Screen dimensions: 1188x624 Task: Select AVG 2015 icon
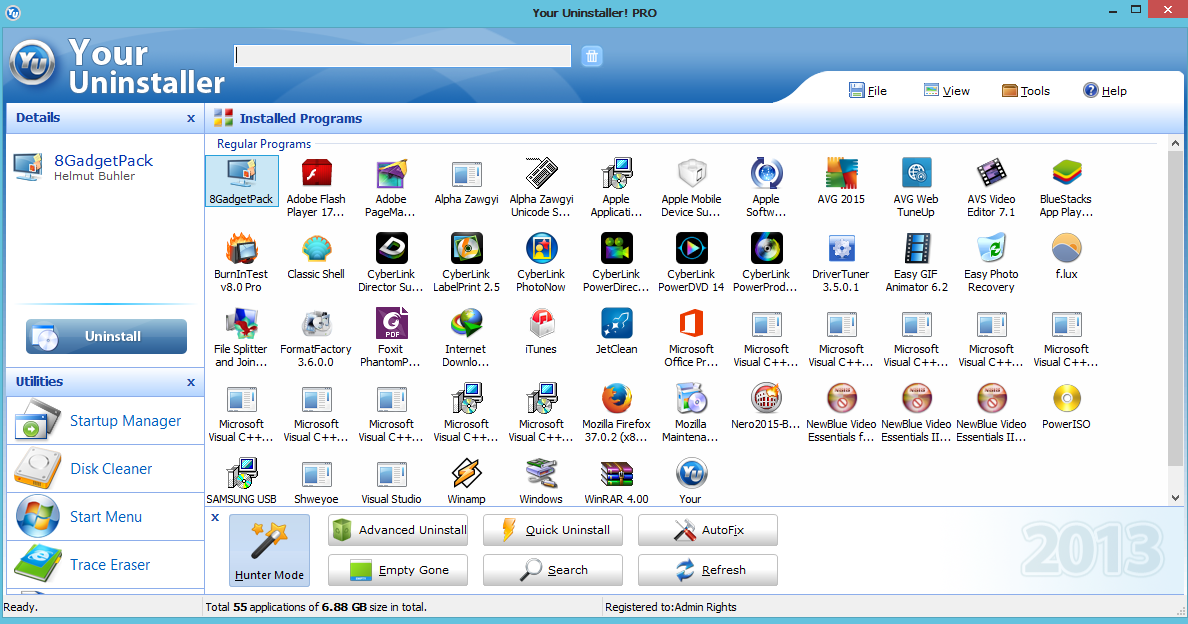(x=841, y=174)
